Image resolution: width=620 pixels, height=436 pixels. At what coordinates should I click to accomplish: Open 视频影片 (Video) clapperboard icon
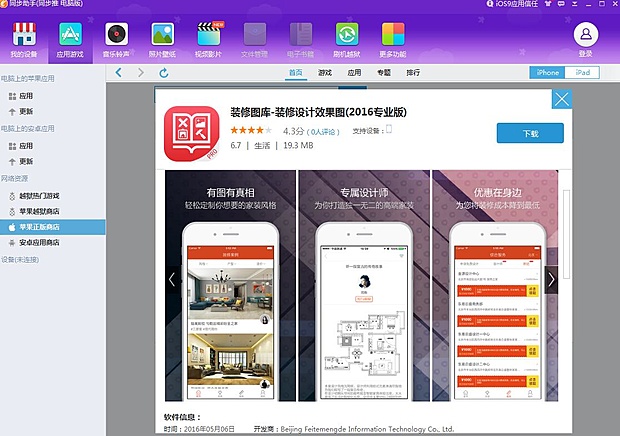(209, 38)
